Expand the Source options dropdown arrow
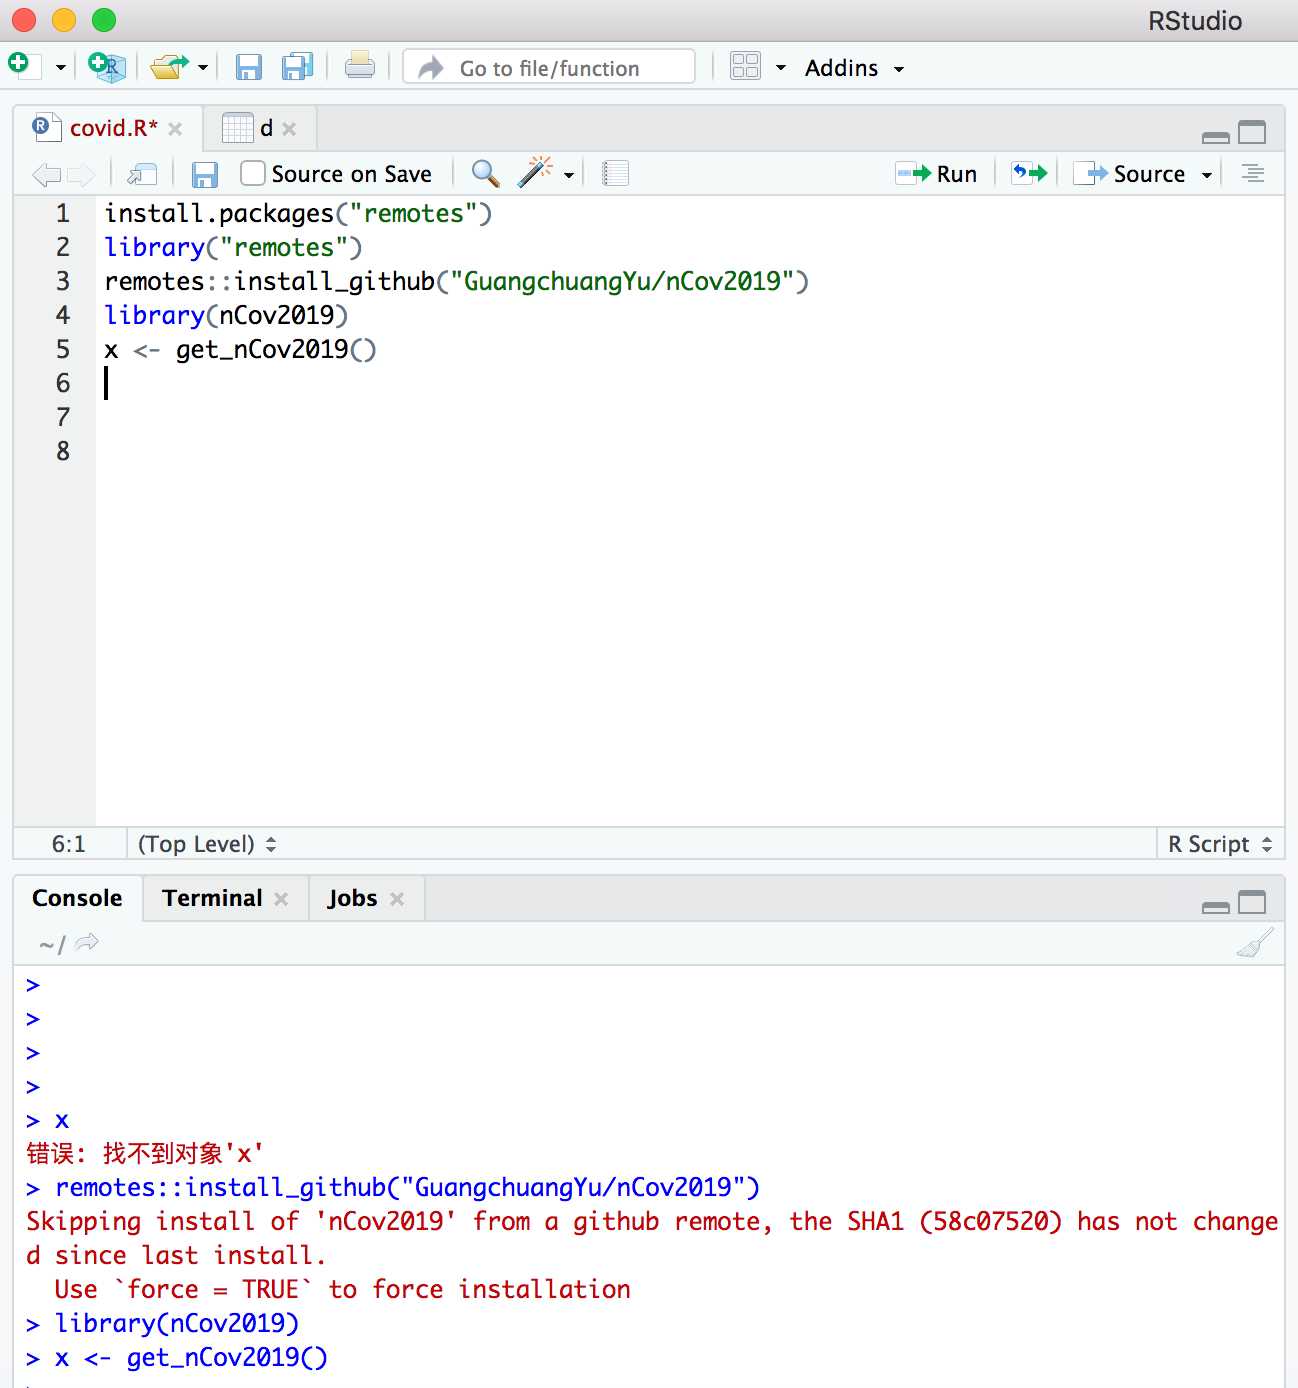Image resolution: width=1298 pixels, height=1388 pixels. click(1207, 175)
